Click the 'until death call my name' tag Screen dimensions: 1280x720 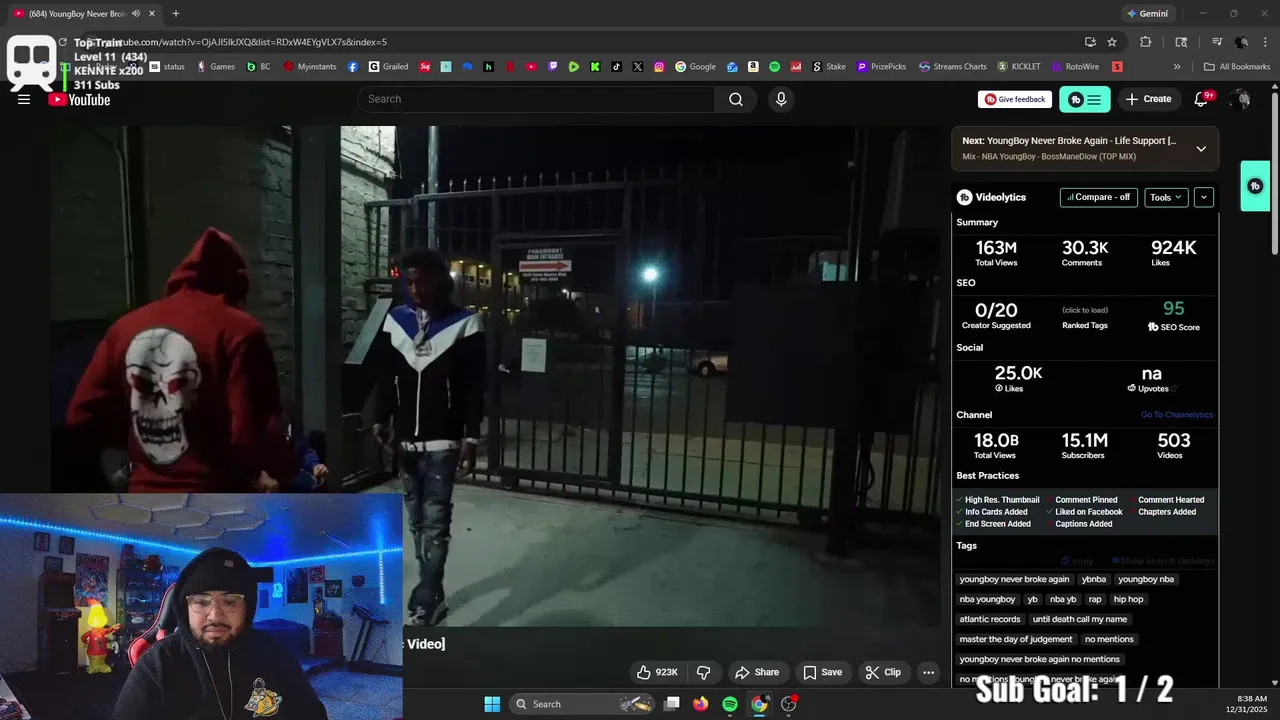point(1080,619)
